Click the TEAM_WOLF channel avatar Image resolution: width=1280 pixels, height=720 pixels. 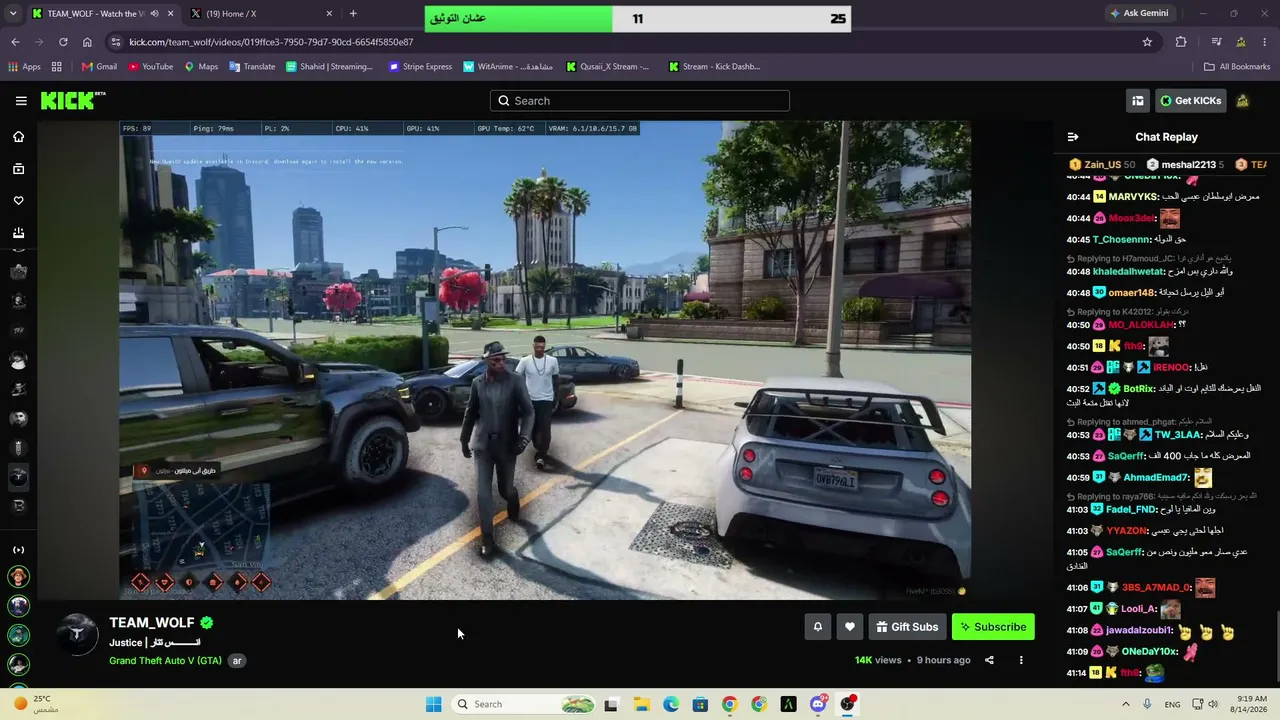coord(76,634)
